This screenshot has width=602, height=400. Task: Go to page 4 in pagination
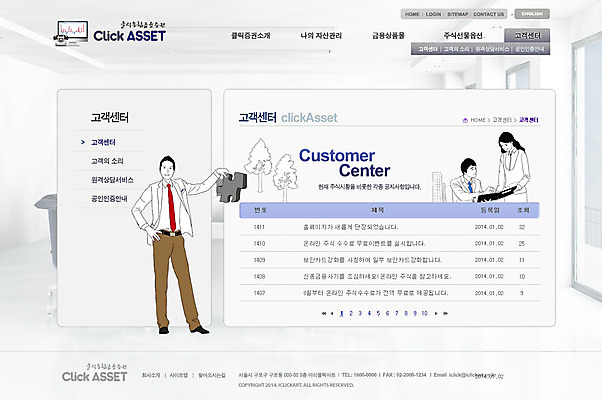pos(369,314)
